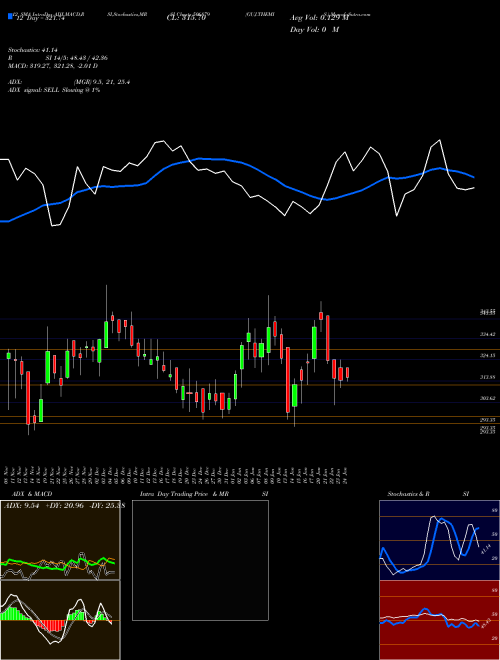Click the rotated 41.14 value on Stochastics chart
Screen dimensions: 500x660
tap(485, 549)
